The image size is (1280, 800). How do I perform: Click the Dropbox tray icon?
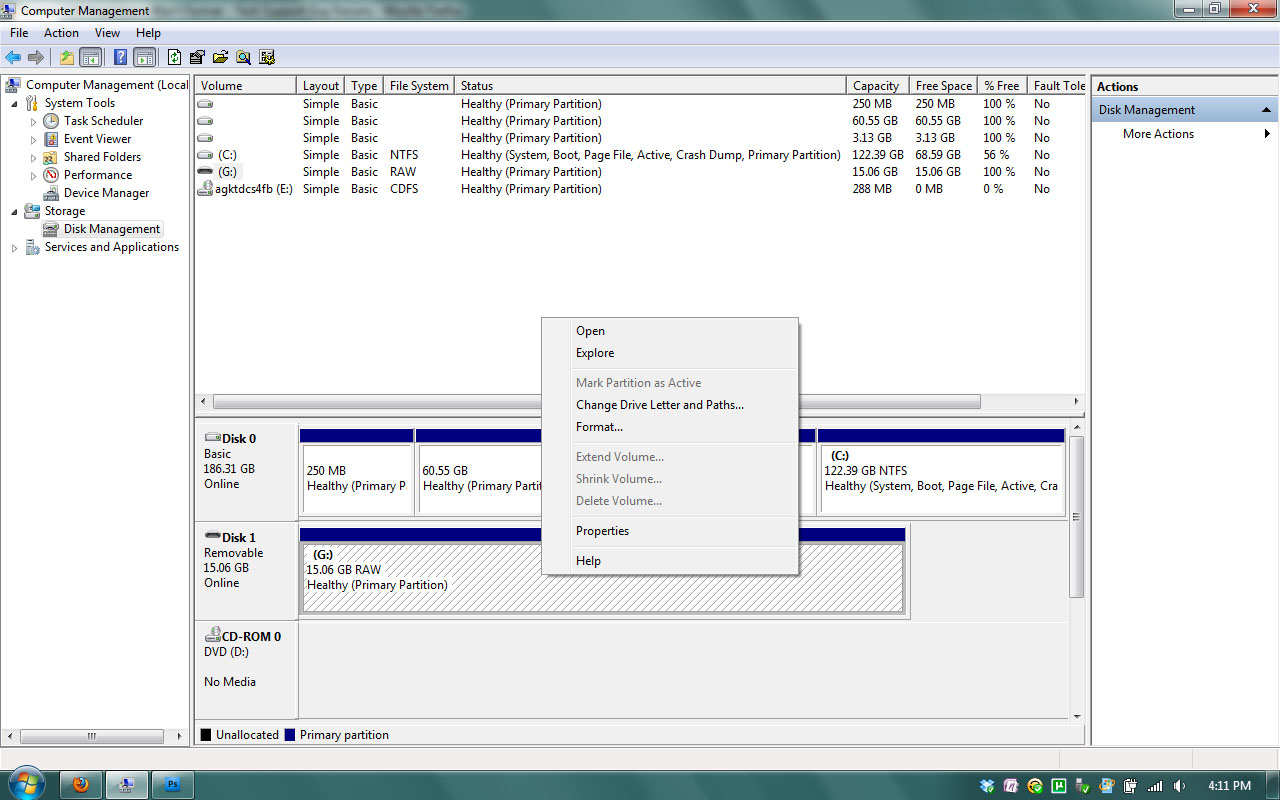988,786
